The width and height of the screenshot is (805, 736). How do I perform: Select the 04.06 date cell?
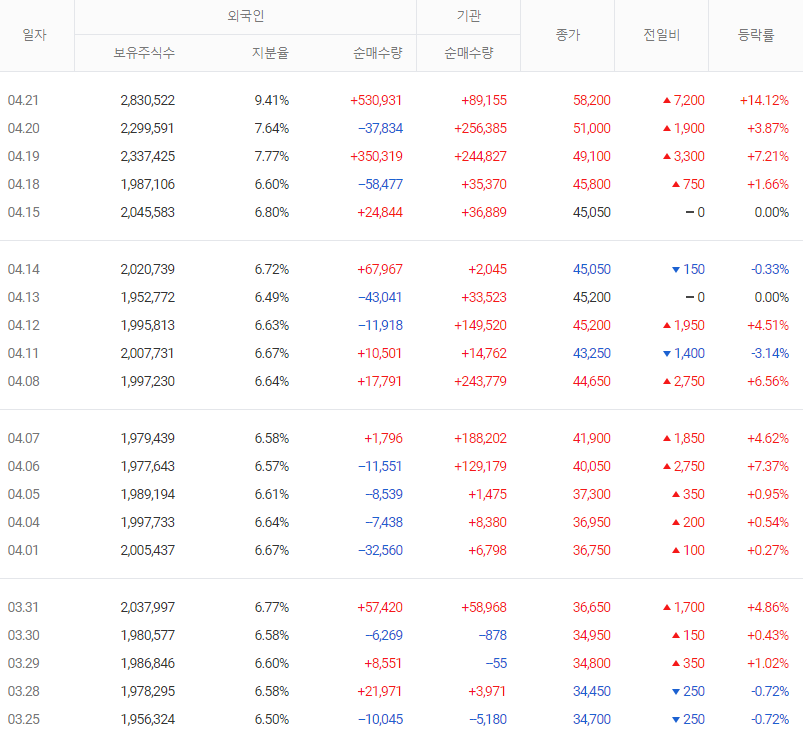(23, 466)
